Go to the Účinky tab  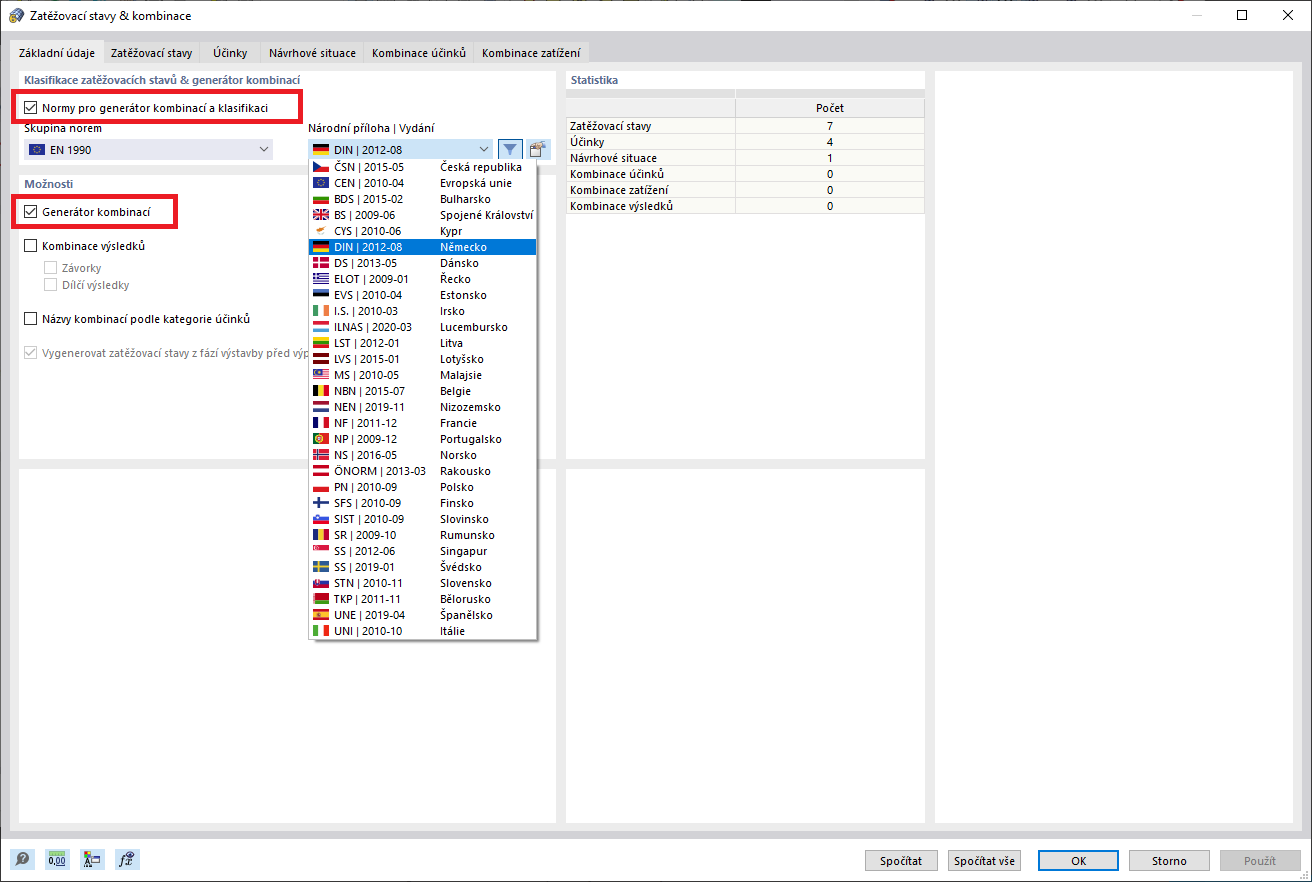230,53
